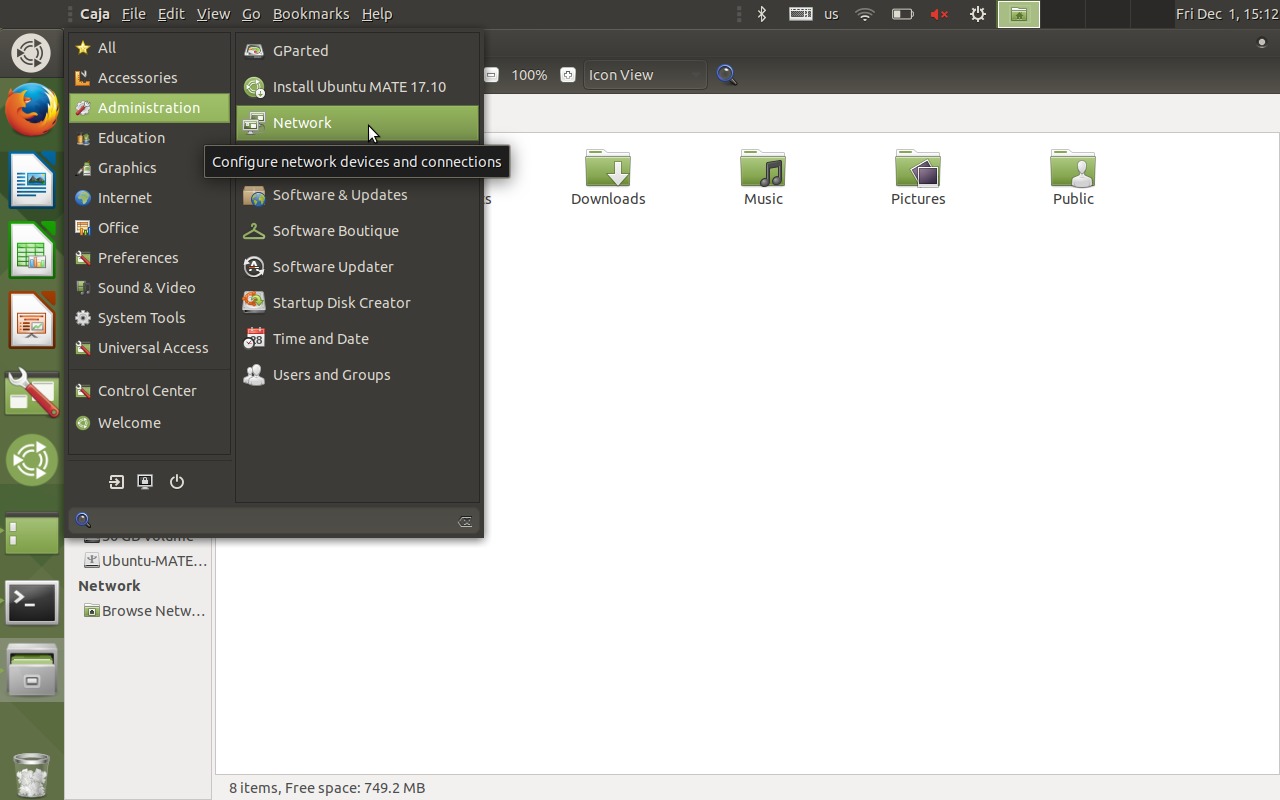Click the Bluetooth tray icon
Screen dimensions: 1280x800
pos(762,14)
